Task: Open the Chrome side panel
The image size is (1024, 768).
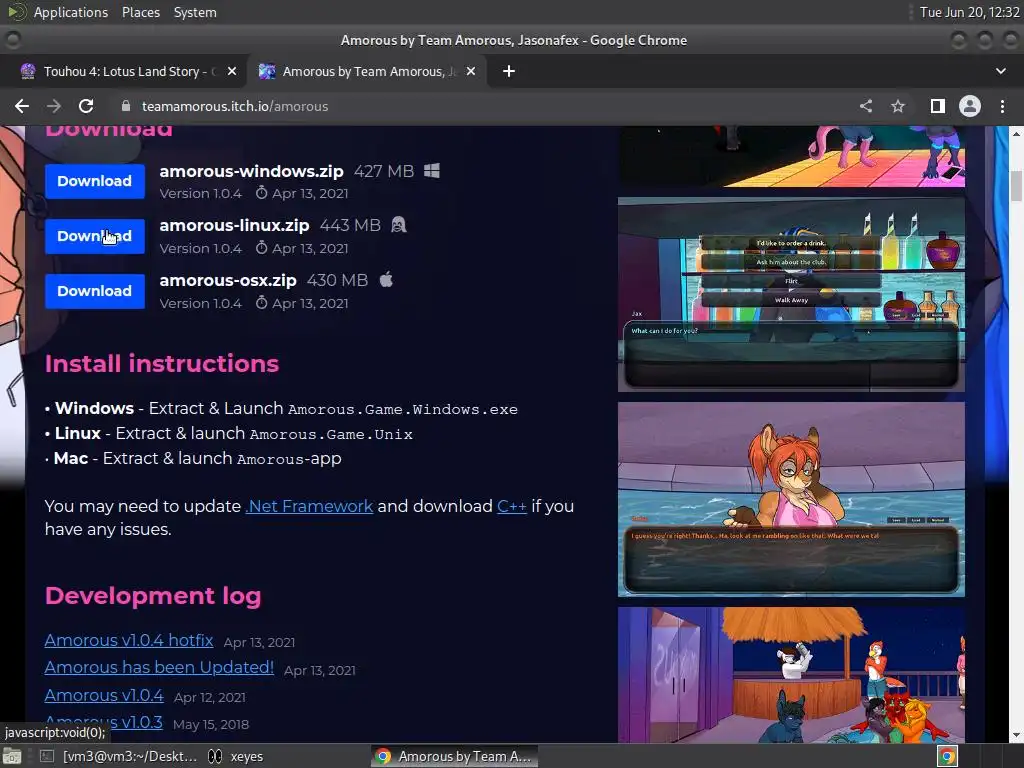Action: (x=938, y=106)
